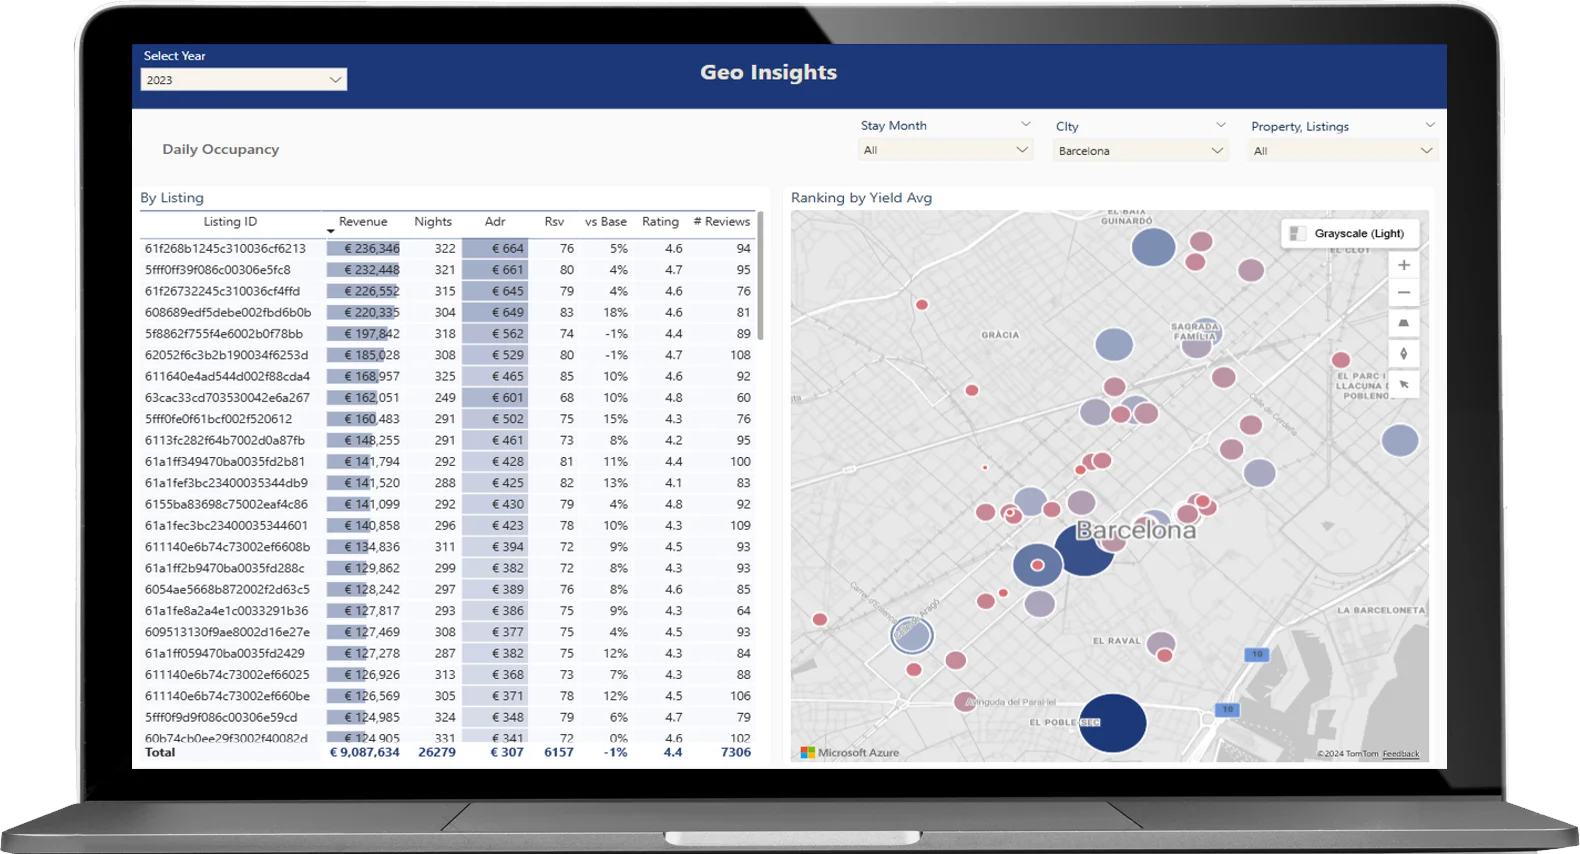This screenshot has height=854, width=1580.
Task: Zoom out of the map with minus
Action: (1403, 293)
